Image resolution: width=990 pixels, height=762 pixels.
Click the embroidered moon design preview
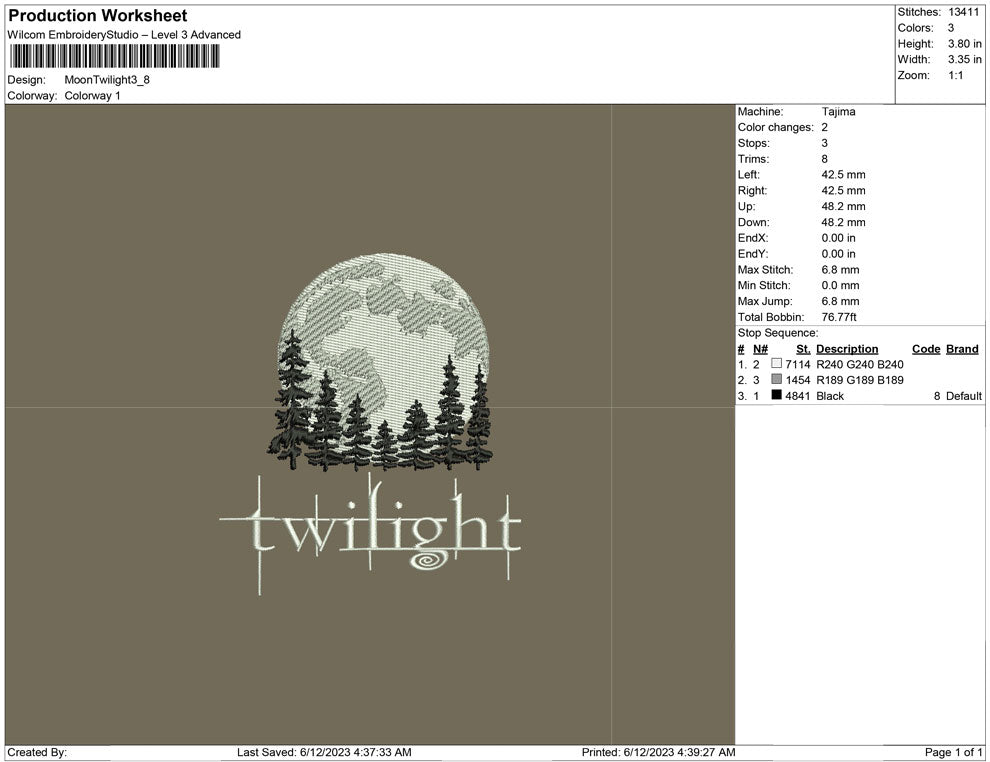click(x=382, y=361)
